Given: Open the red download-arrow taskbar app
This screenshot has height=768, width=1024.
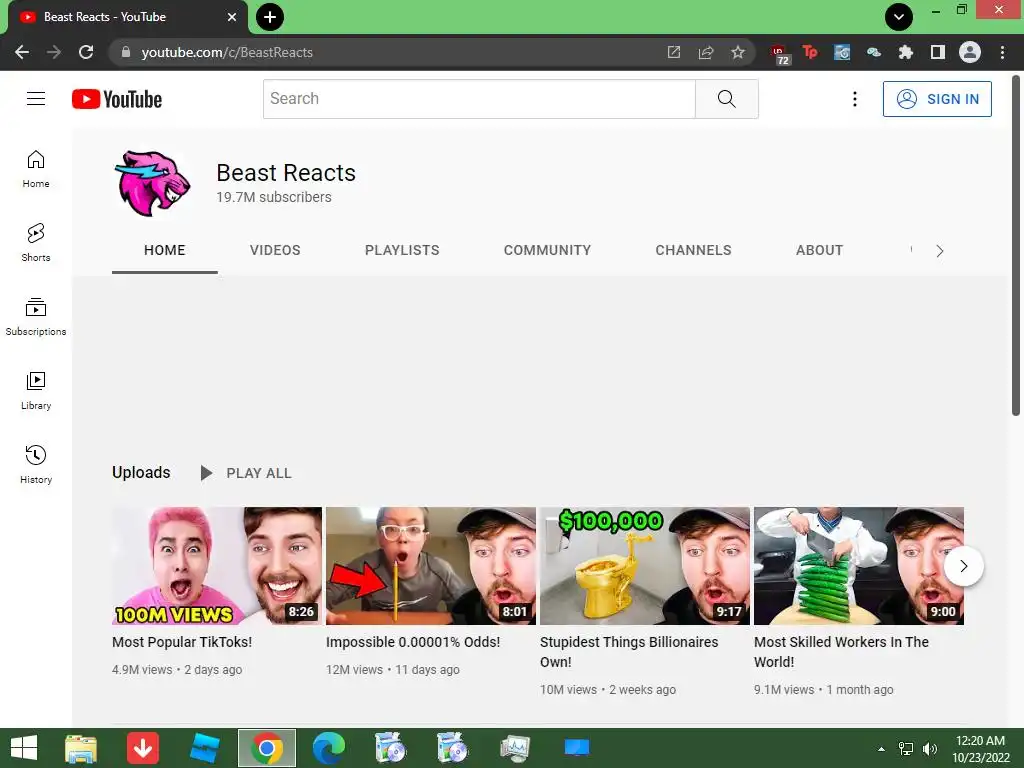Looking at the screenshot, I should (143, 748).
